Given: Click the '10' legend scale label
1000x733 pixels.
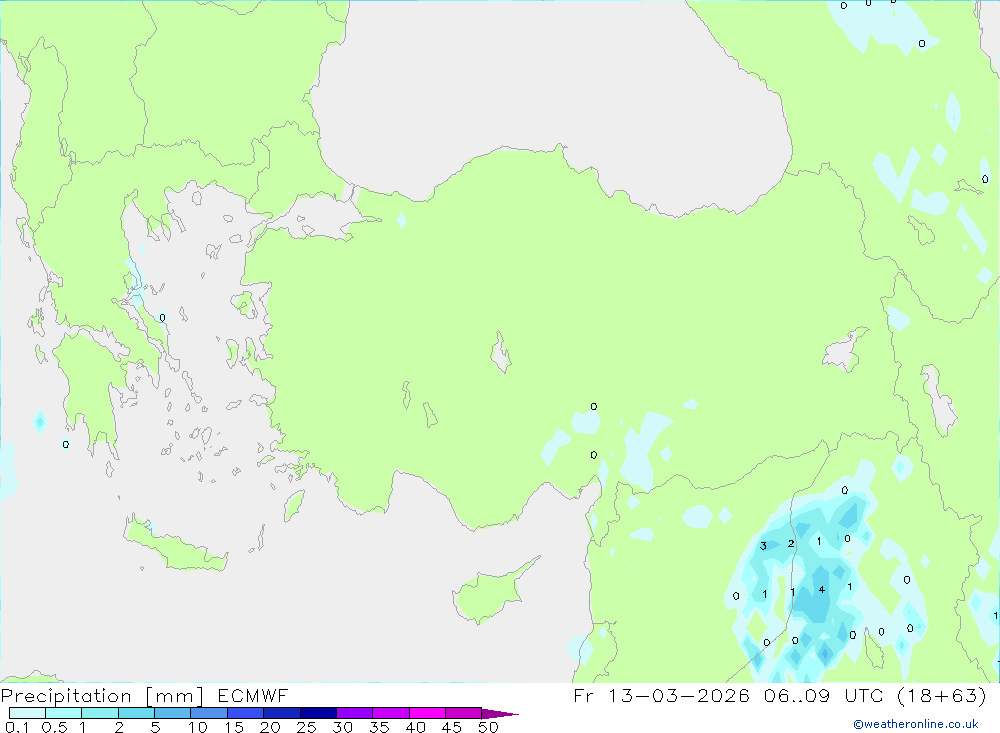Looking at the screenshot, I should tap(198, 727).
